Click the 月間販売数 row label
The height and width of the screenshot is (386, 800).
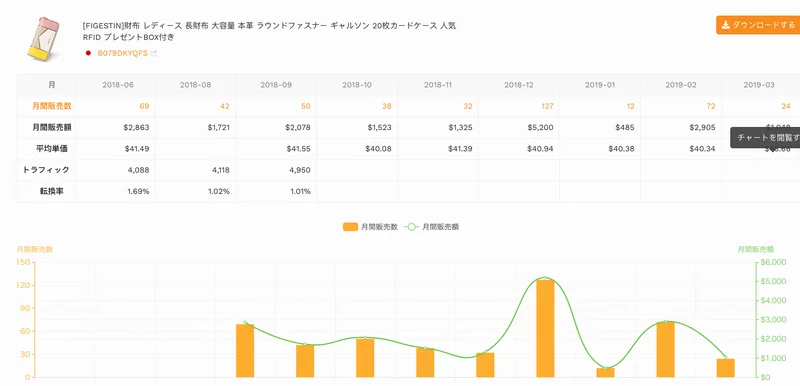point(52,106)
